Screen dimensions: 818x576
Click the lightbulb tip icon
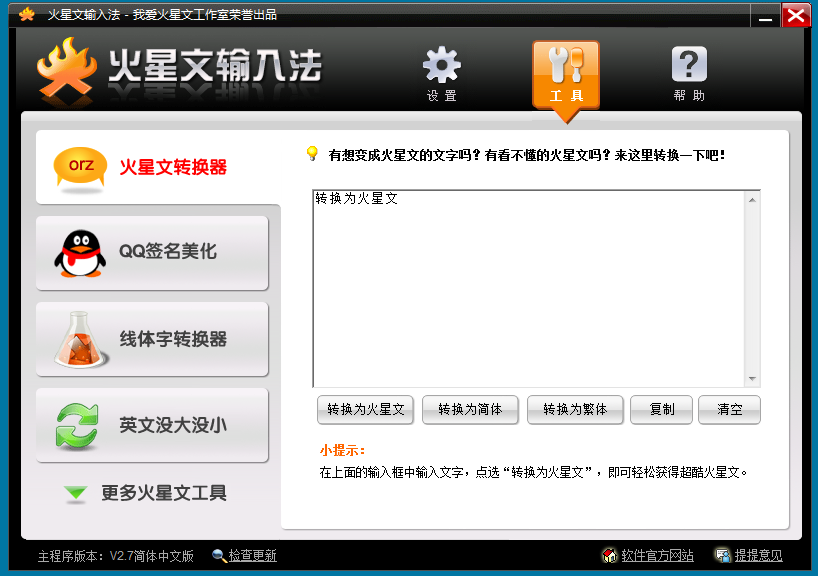click(x=312, y=153)
